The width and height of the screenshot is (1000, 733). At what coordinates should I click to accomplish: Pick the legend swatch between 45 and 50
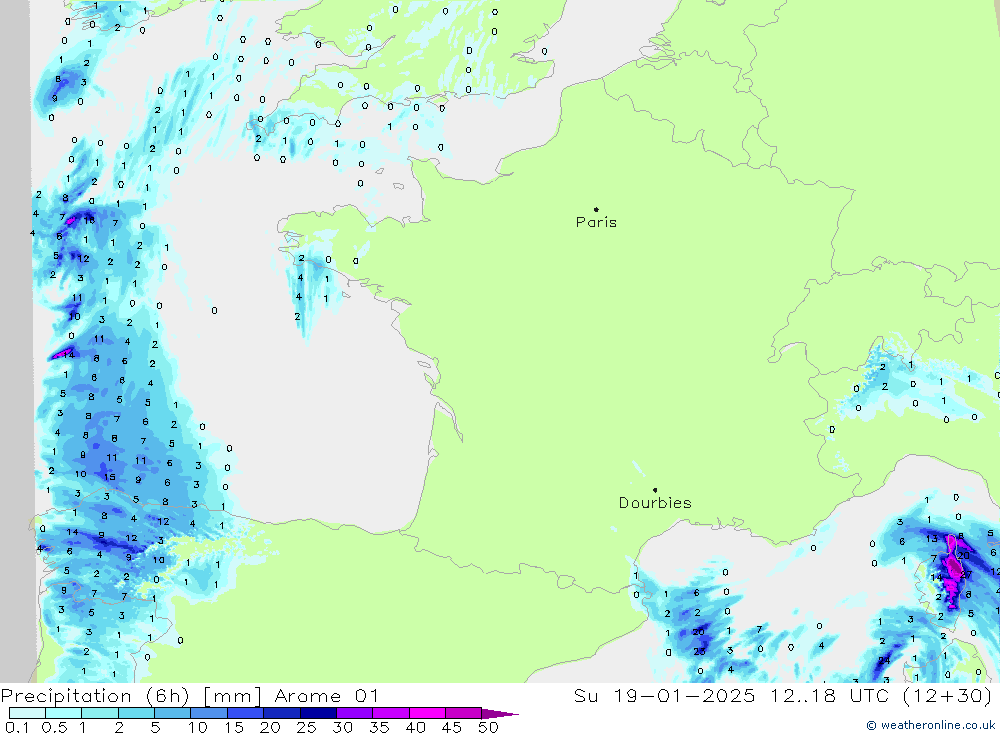click(463, 713)
